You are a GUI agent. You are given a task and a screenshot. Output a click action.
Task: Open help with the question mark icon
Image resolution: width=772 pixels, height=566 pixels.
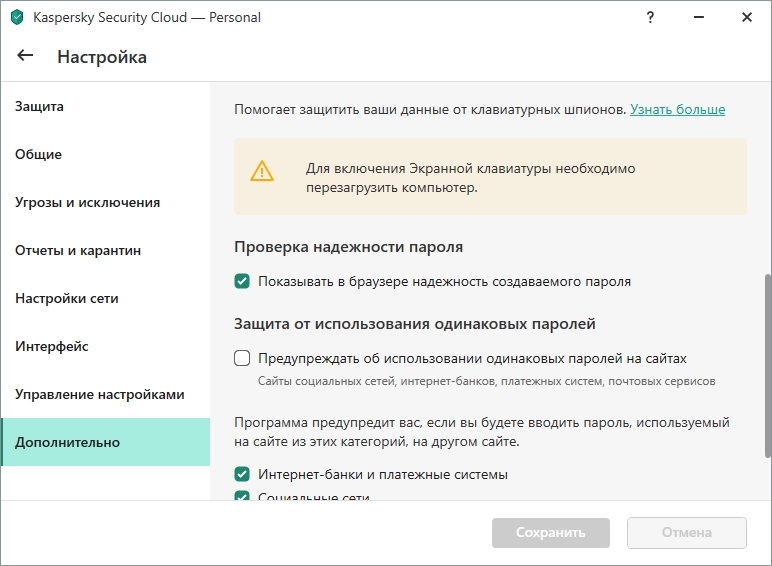pyautogui.click(x=650, y=17)
